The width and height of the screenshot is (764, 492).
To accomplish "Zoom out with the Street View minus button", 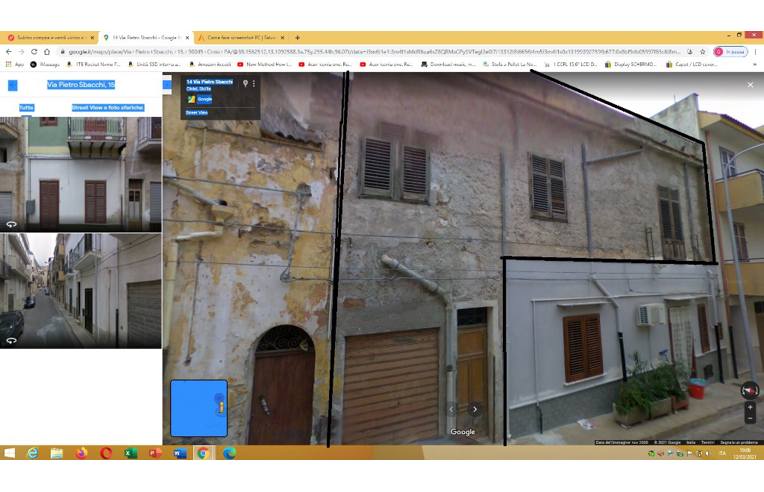I will (750, 419).
